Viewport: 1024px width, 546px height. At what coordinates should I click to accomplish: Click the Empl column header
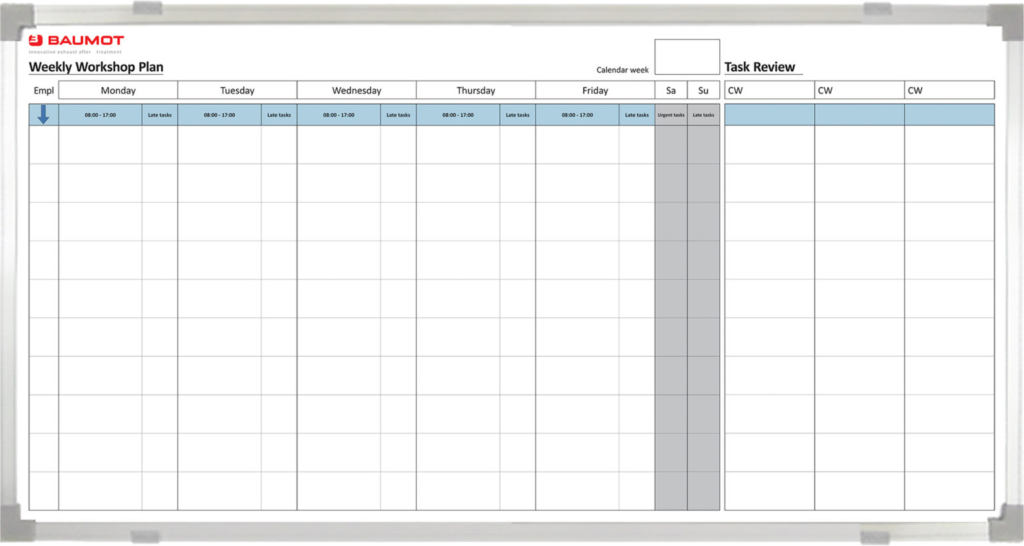point(43,91)
